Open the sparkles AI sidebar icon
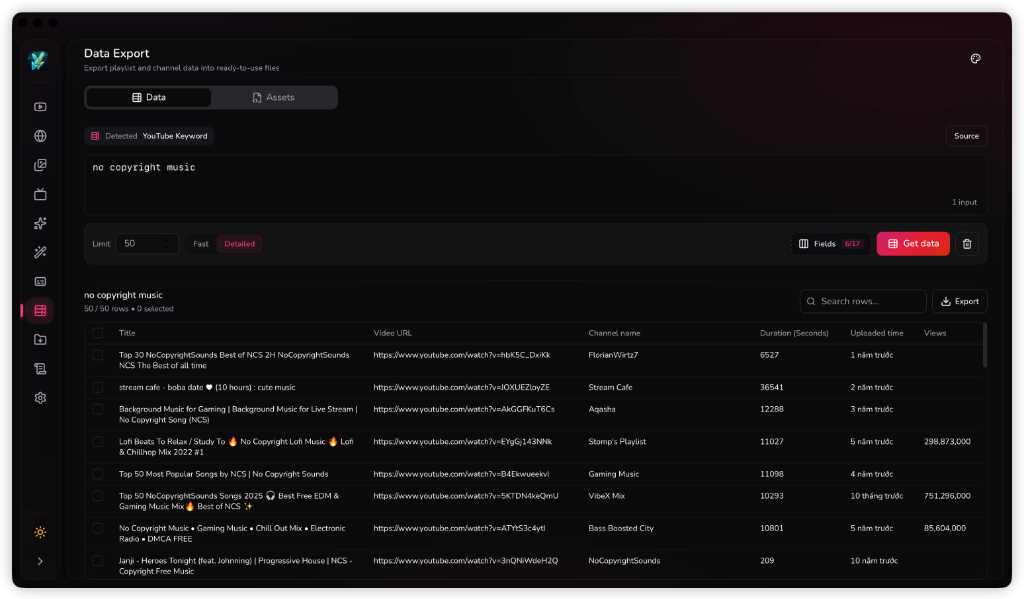The height and width of the screenshot is (599, 1024). [x=40, y=223]
